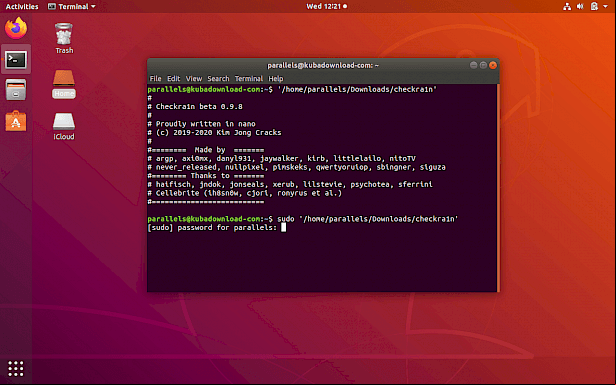Screen dimensions: 616x385
Task: Close the terminal window
Action: pos(493,65)
